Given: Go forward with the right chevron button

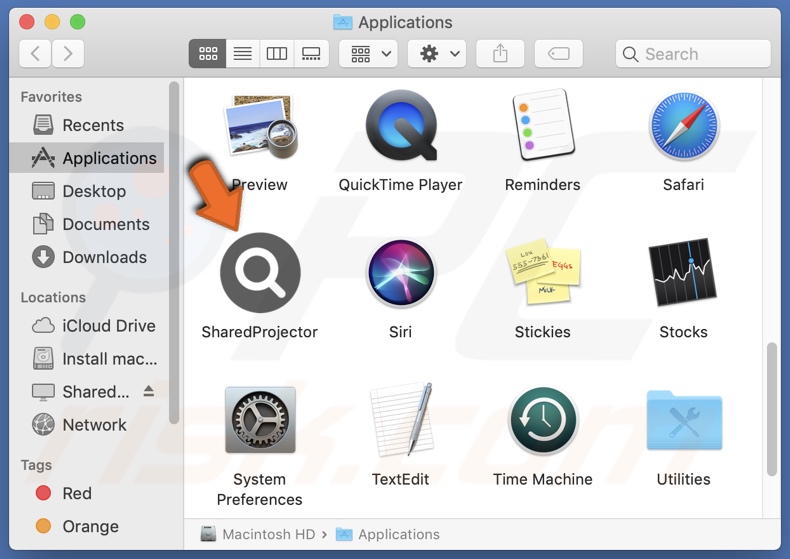Looking at the screenshot, I should pos(68,53).
